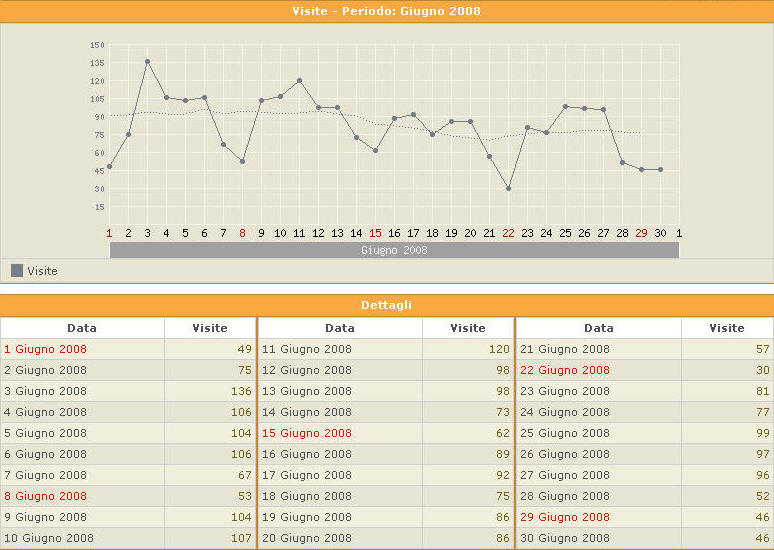The height and width of the screenshot is (550, 774).
Task: Click the '22 Giugno 2008' red date cell
Action: (x=599, y=370)
